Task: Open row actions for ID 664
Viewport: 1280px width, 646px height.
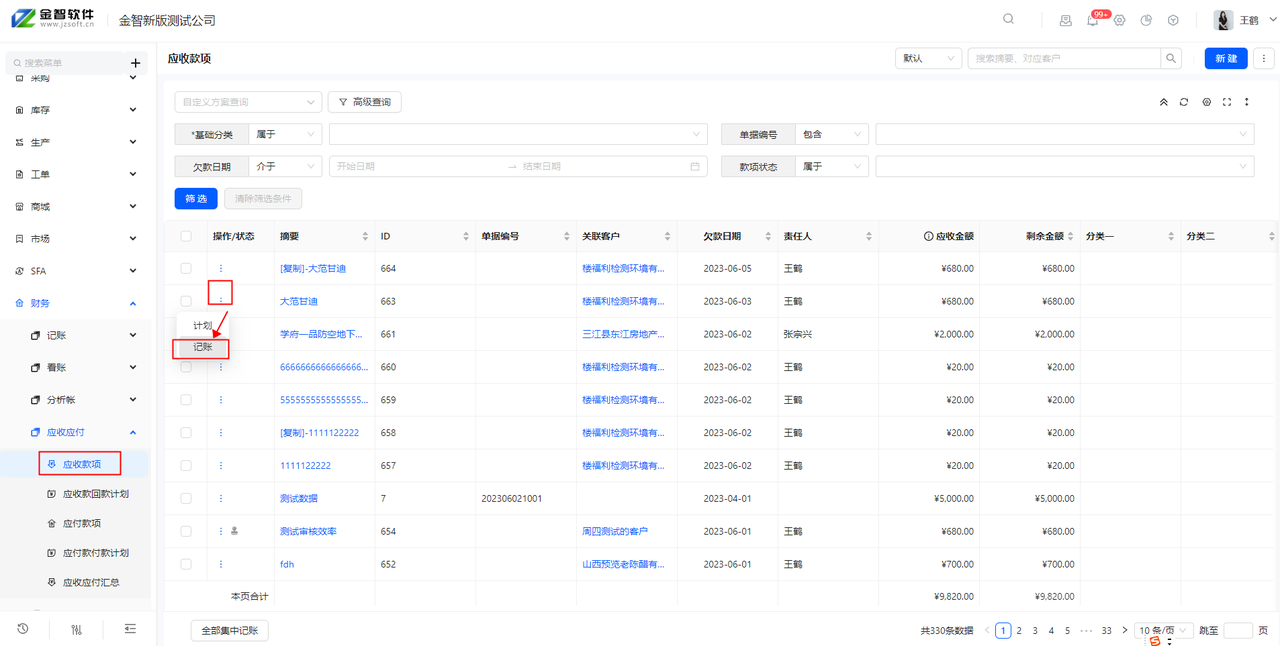Action: point(221,268)
